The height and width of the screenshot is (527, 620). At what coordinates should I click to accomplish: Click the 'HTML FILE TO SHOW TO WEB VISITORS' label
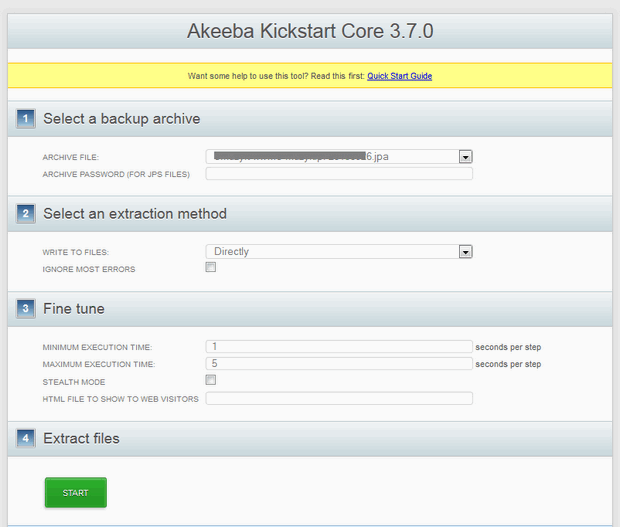pyautogui.click(x=121, y=399)
